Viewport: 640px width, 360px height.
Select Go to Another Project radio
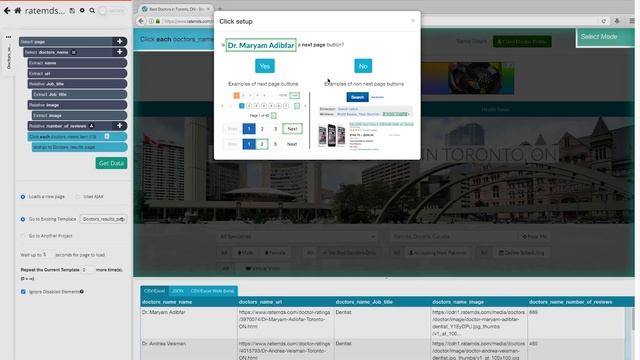(23, 236)
